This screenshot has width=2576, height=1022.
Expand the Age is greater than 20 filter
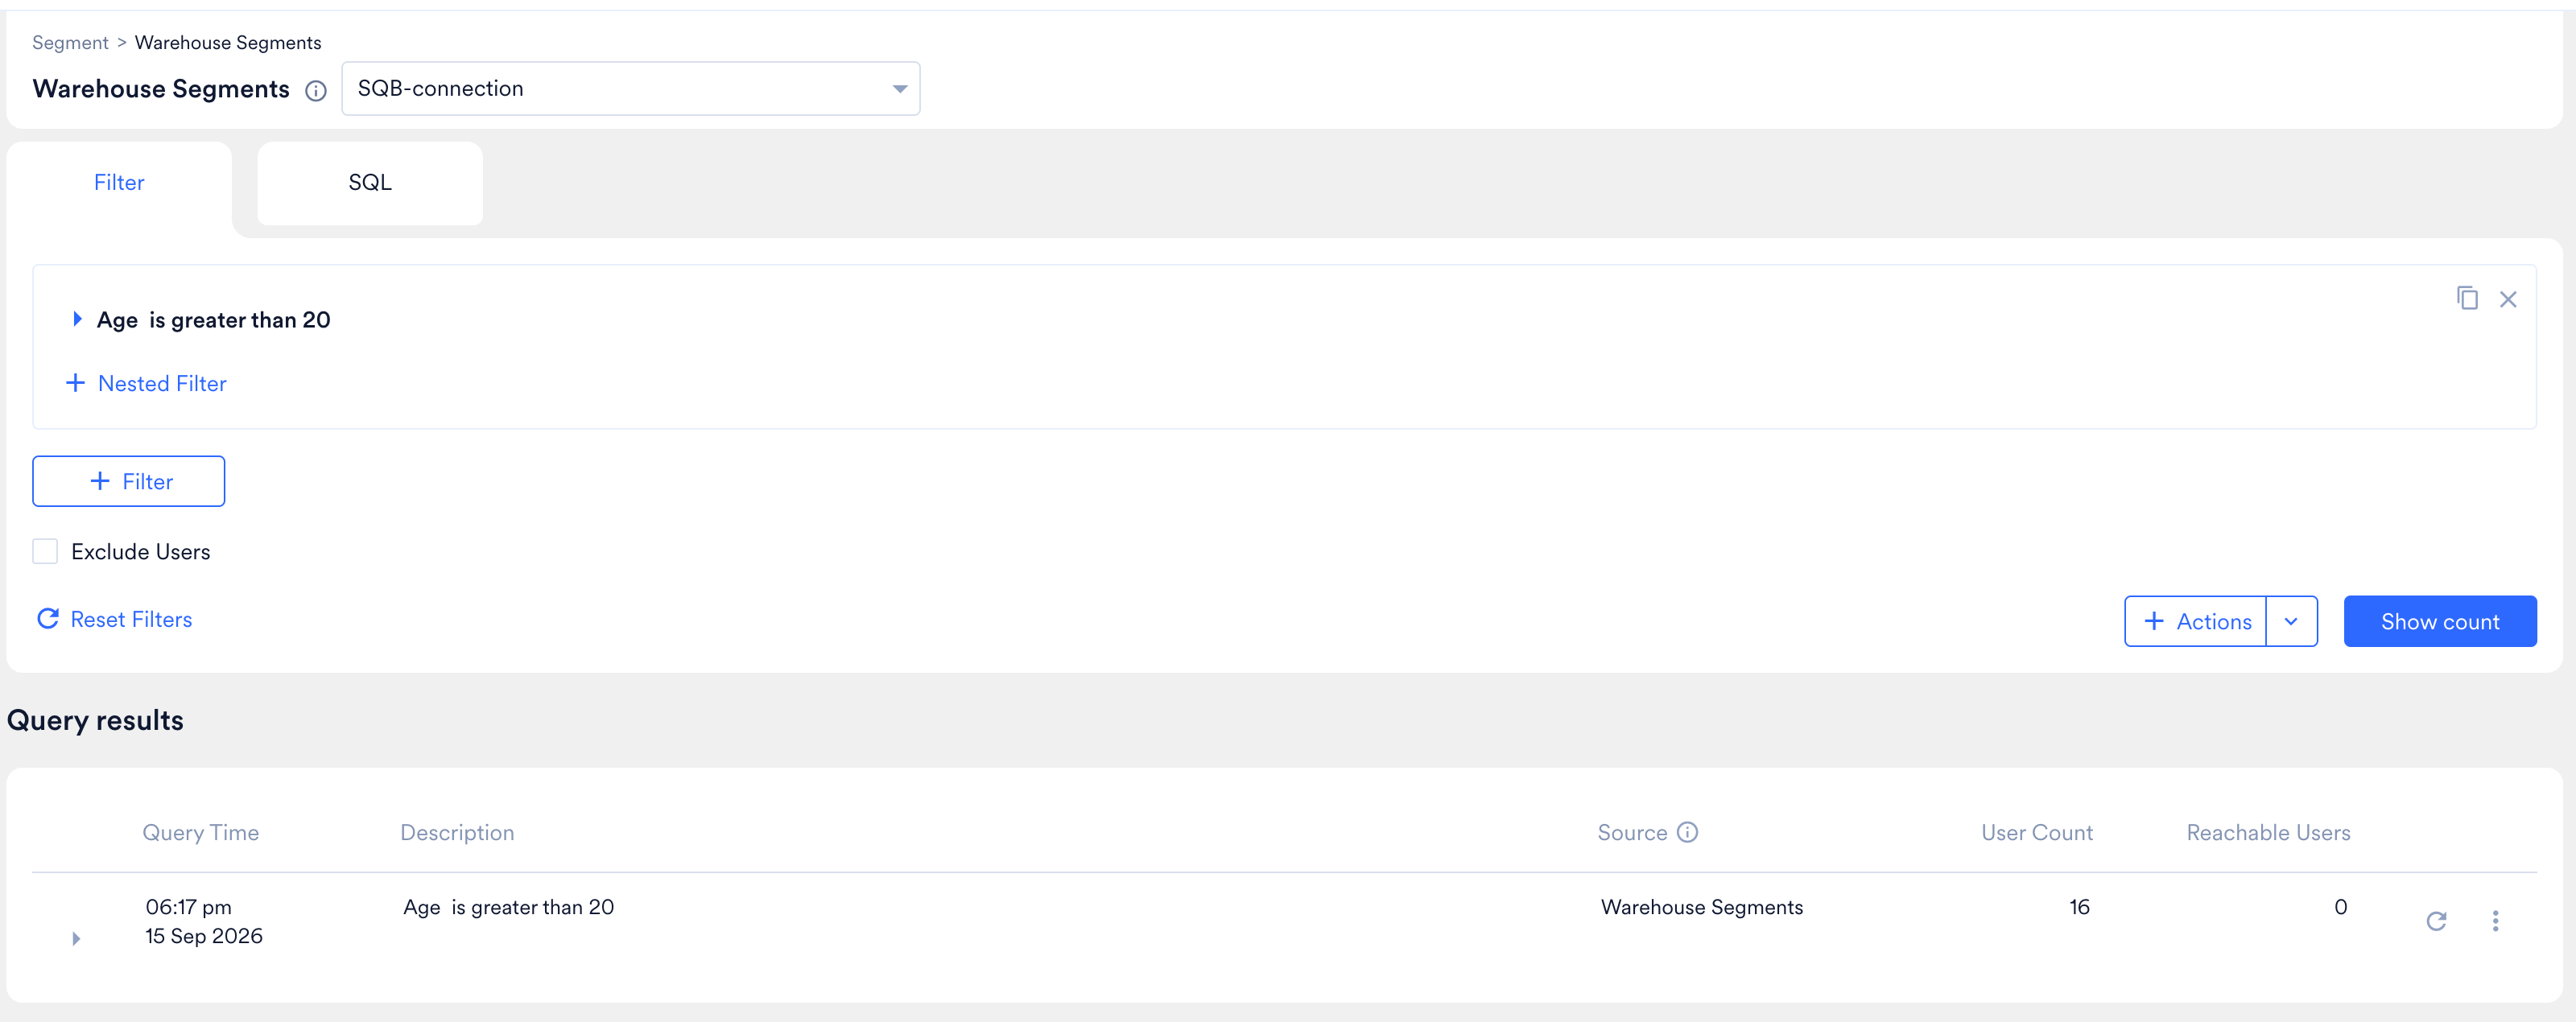tap(77, 319)
